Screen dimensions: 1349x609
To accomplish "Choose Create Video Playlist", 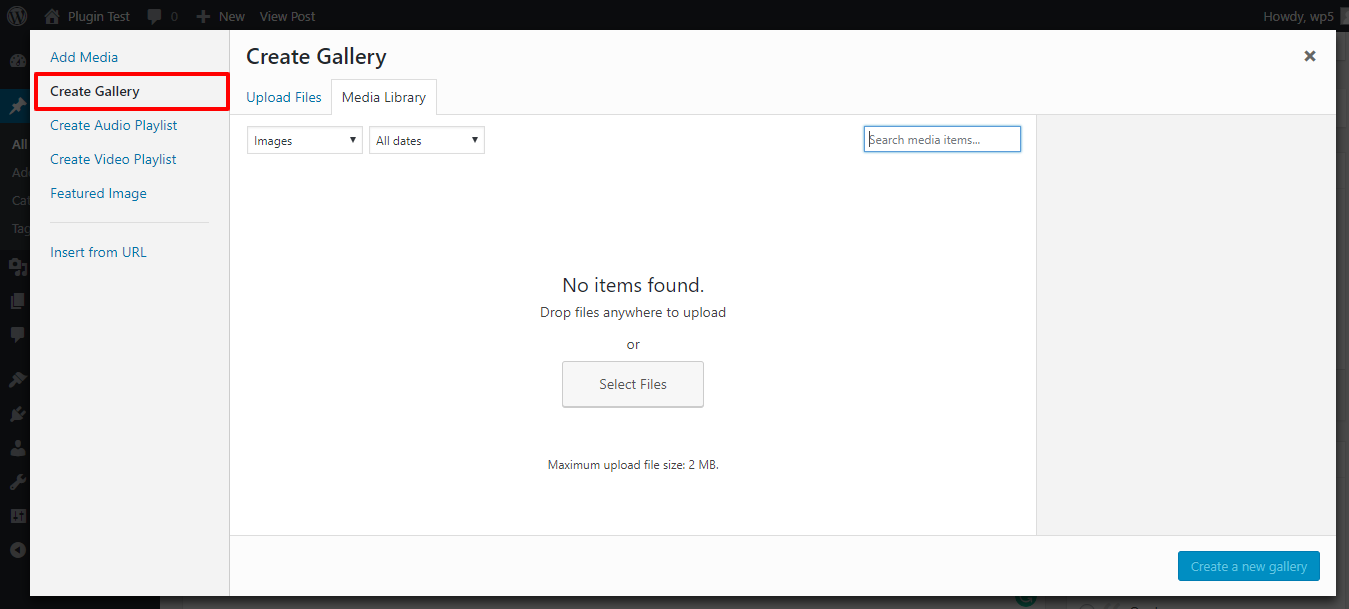I will (x=113, y=159).
